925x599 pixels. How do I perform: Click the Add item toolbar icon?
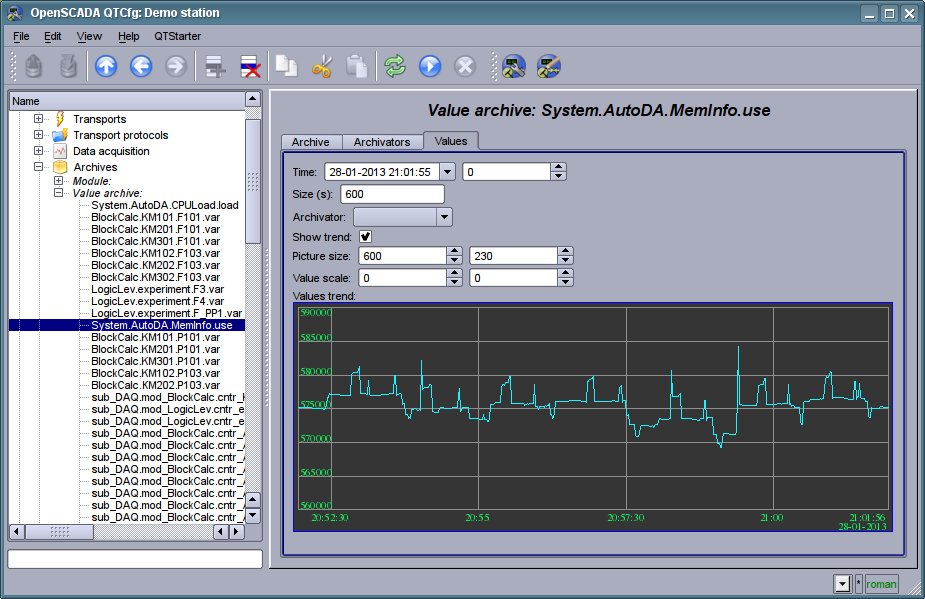click(215, 66)
